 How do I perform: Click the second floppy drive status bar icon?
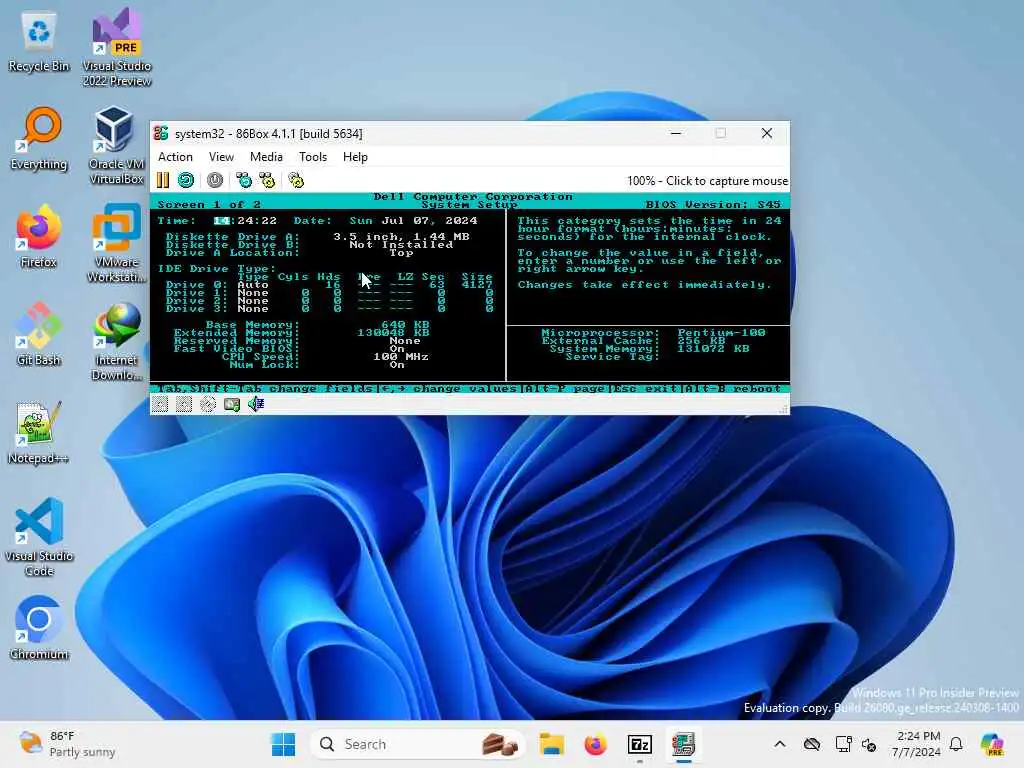(x=184, y=405)
